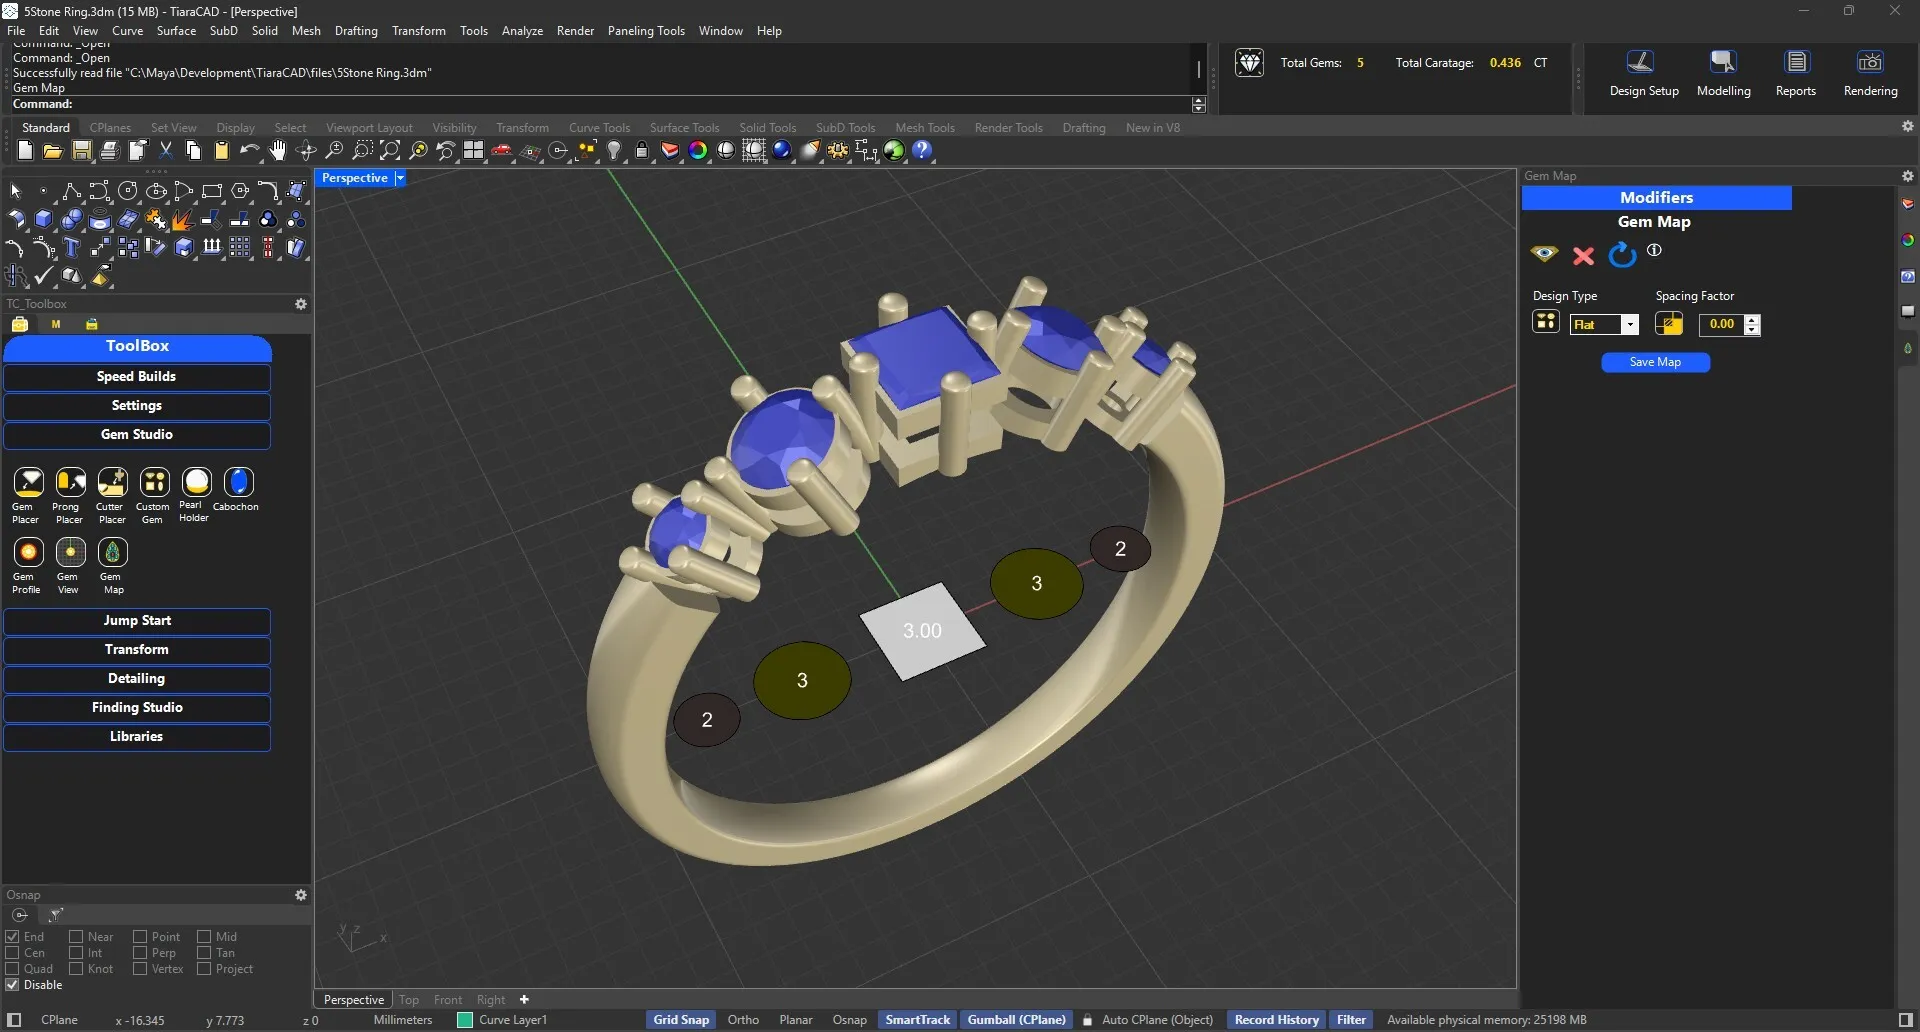Open the Design Type Flat dropdown
This screenshot has height=1032, width=1920.
(1630, 325)
